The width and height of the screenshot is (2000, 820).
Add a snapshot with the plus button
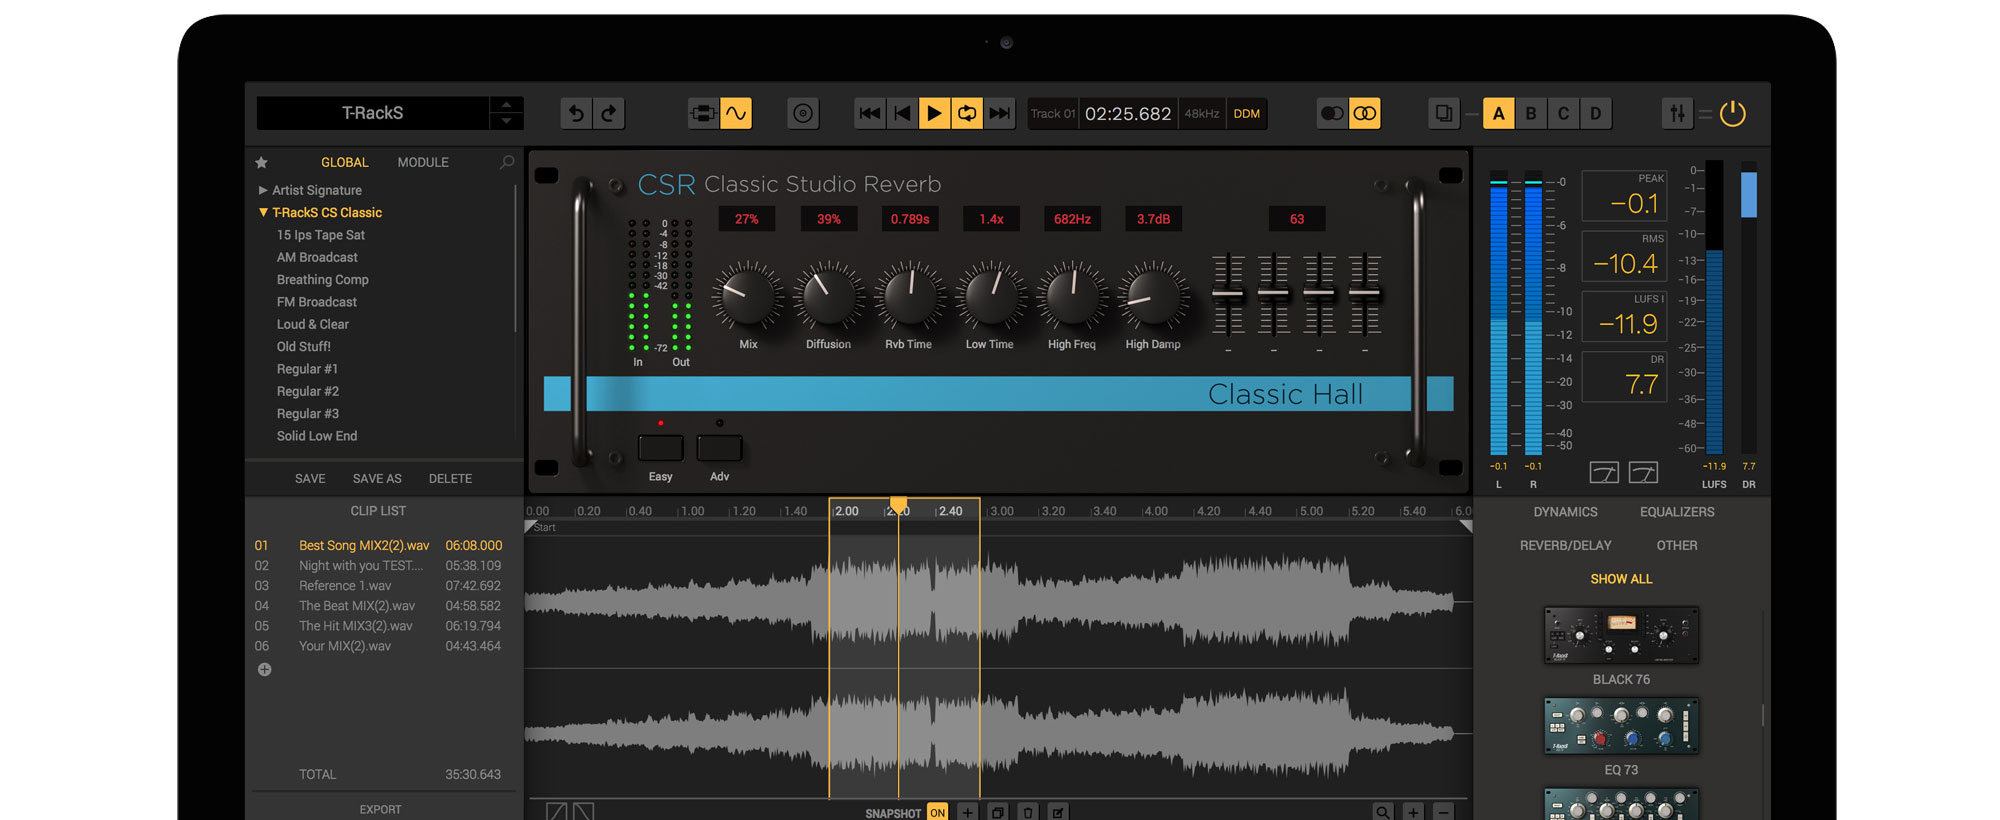pos(967,812)
